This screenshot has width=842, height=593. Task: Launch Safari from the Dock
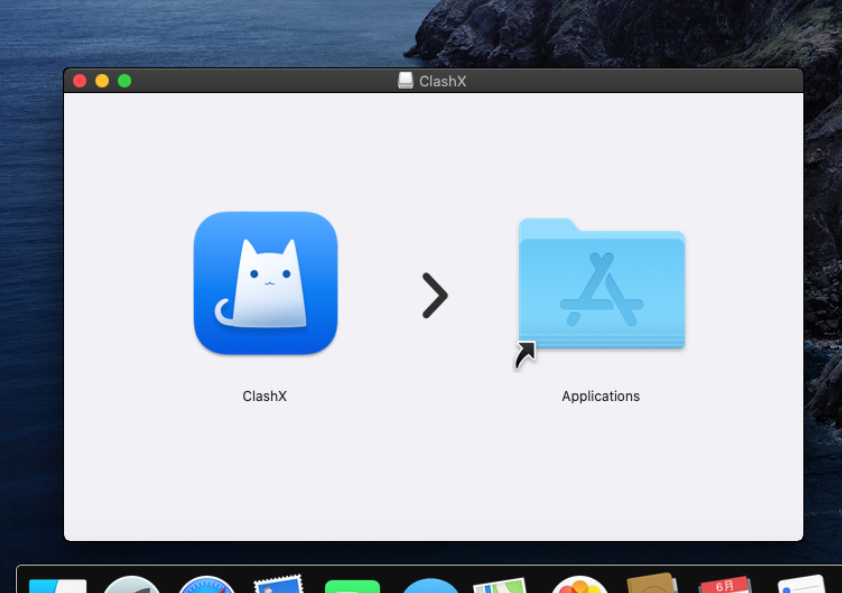coord(206,584)
